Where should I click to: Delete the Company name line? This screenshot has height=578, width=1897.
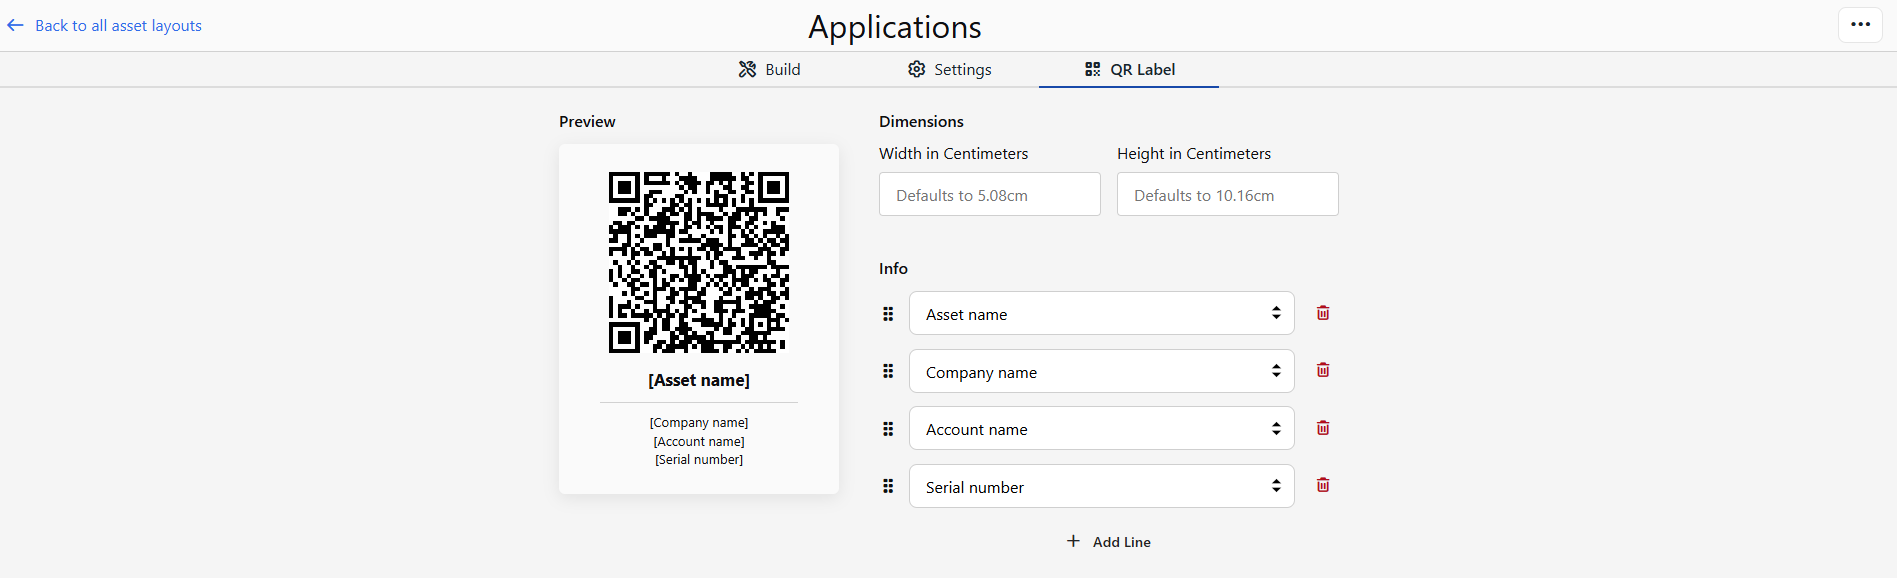coord(1323,370)
